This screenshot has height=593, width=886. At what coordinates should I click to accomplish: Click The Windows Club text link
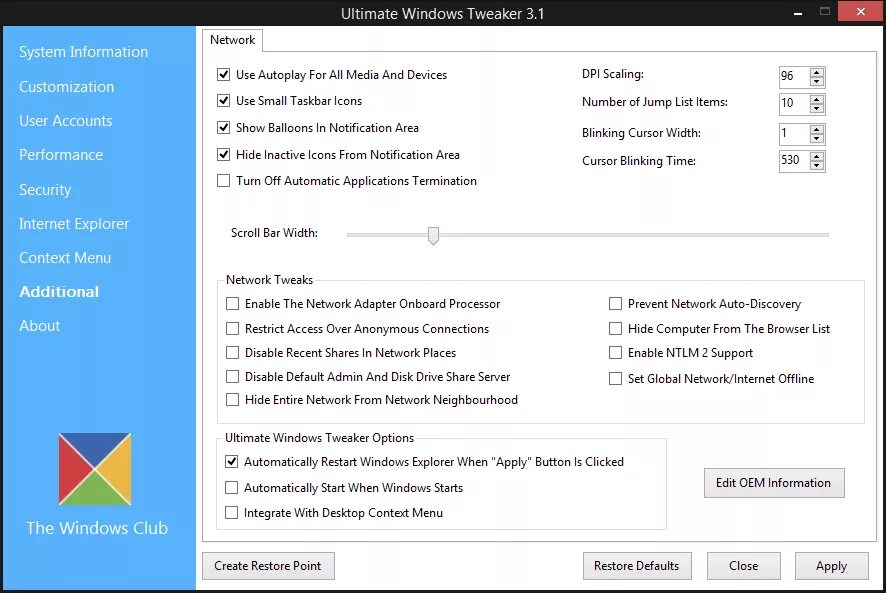[97, 528]
